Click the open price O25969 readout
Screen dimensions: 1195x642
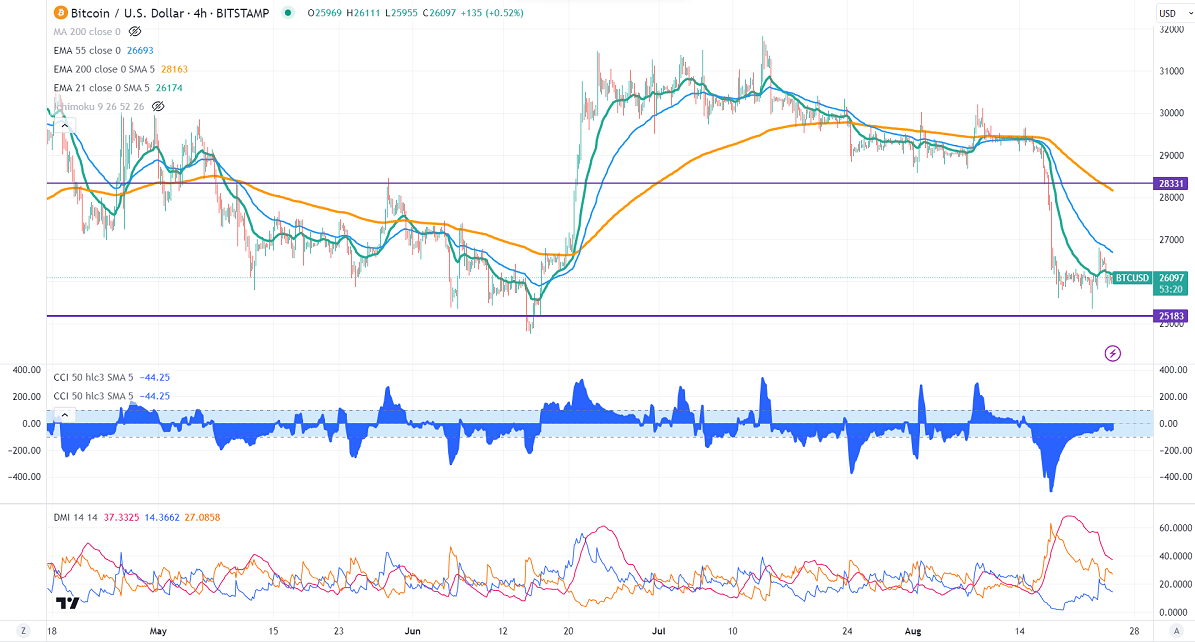click(324, 13)
